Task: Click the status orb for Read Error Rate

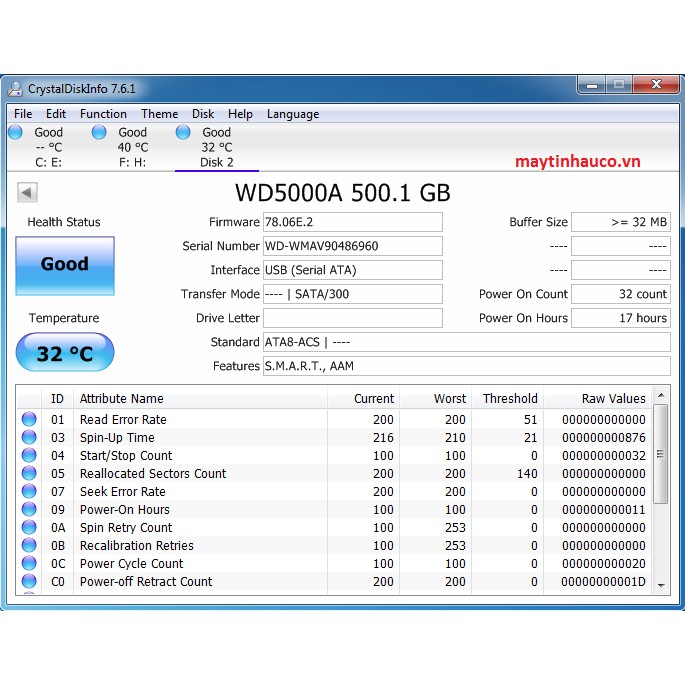Action: tap(29, 420)
